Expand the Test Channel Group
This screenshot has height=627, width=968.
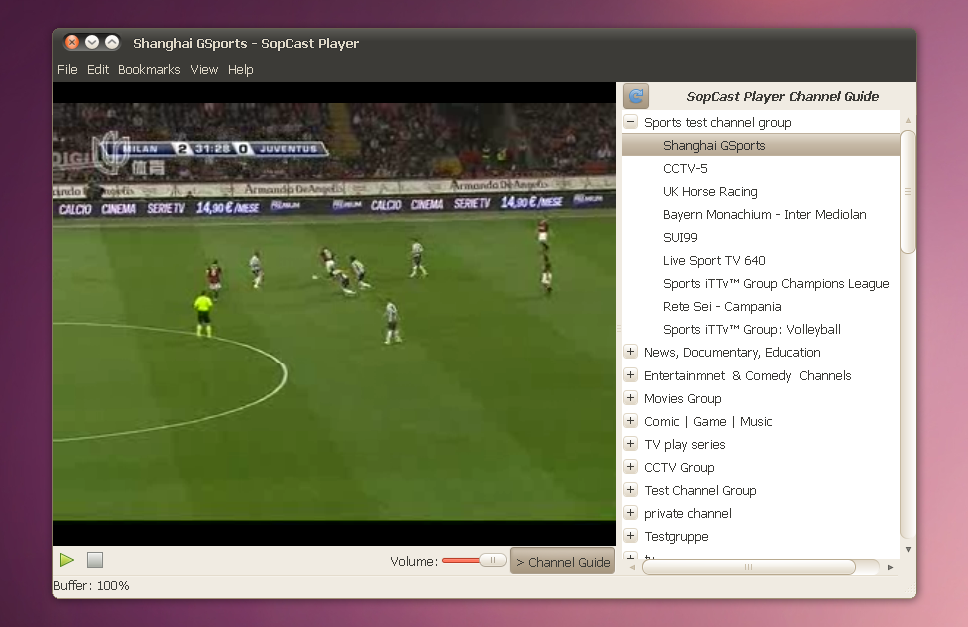point(630,489)
